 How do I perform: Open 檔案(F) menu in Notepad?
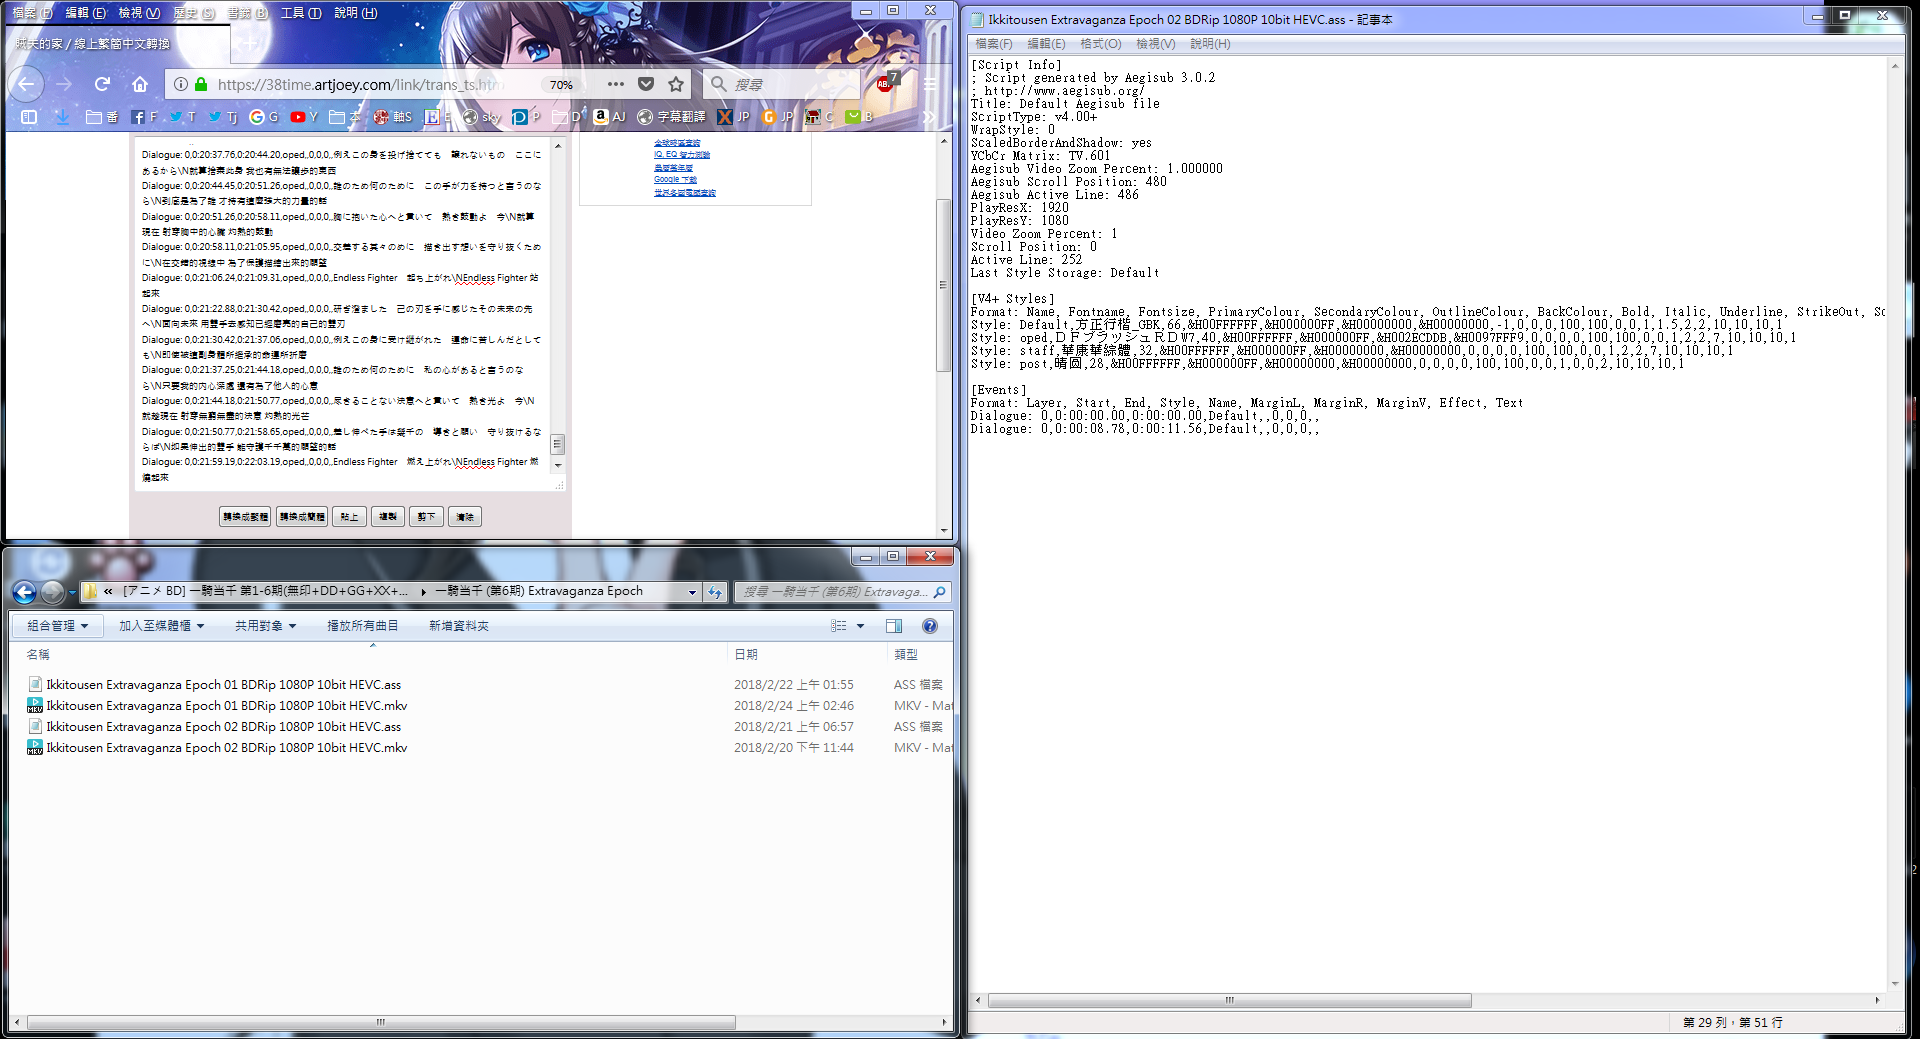(993, 44)
